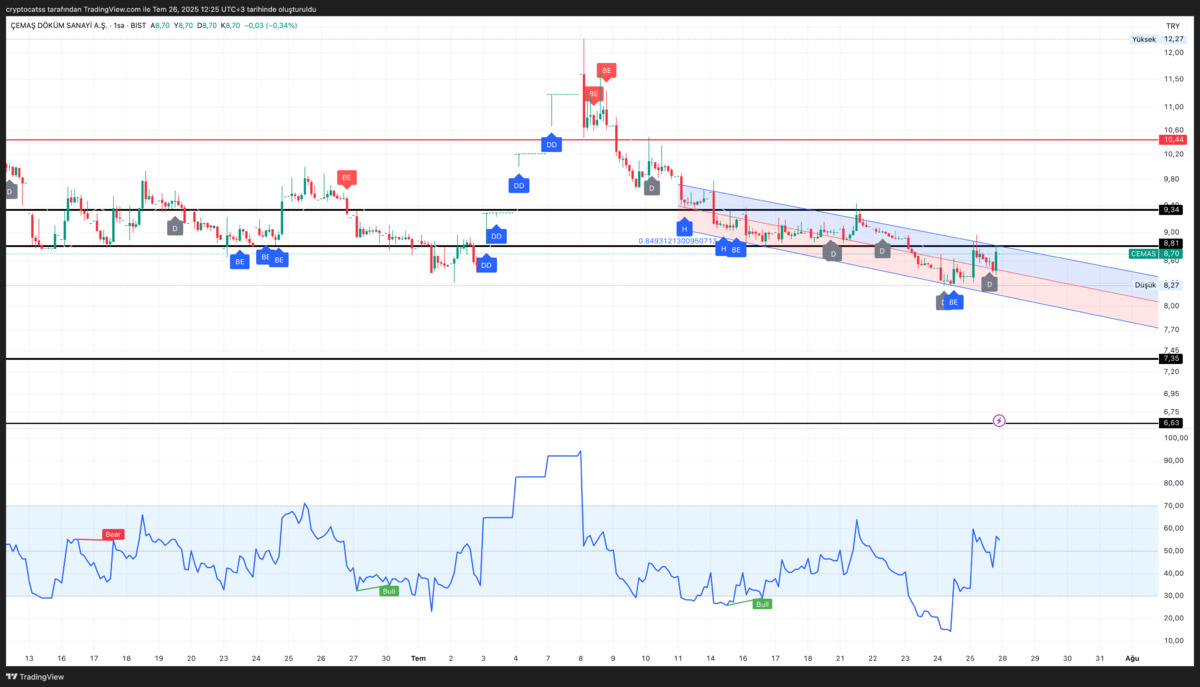This screenshot has width=1200, height=687.
Task: Open the TradingView logo
Action: click(37, 675)
